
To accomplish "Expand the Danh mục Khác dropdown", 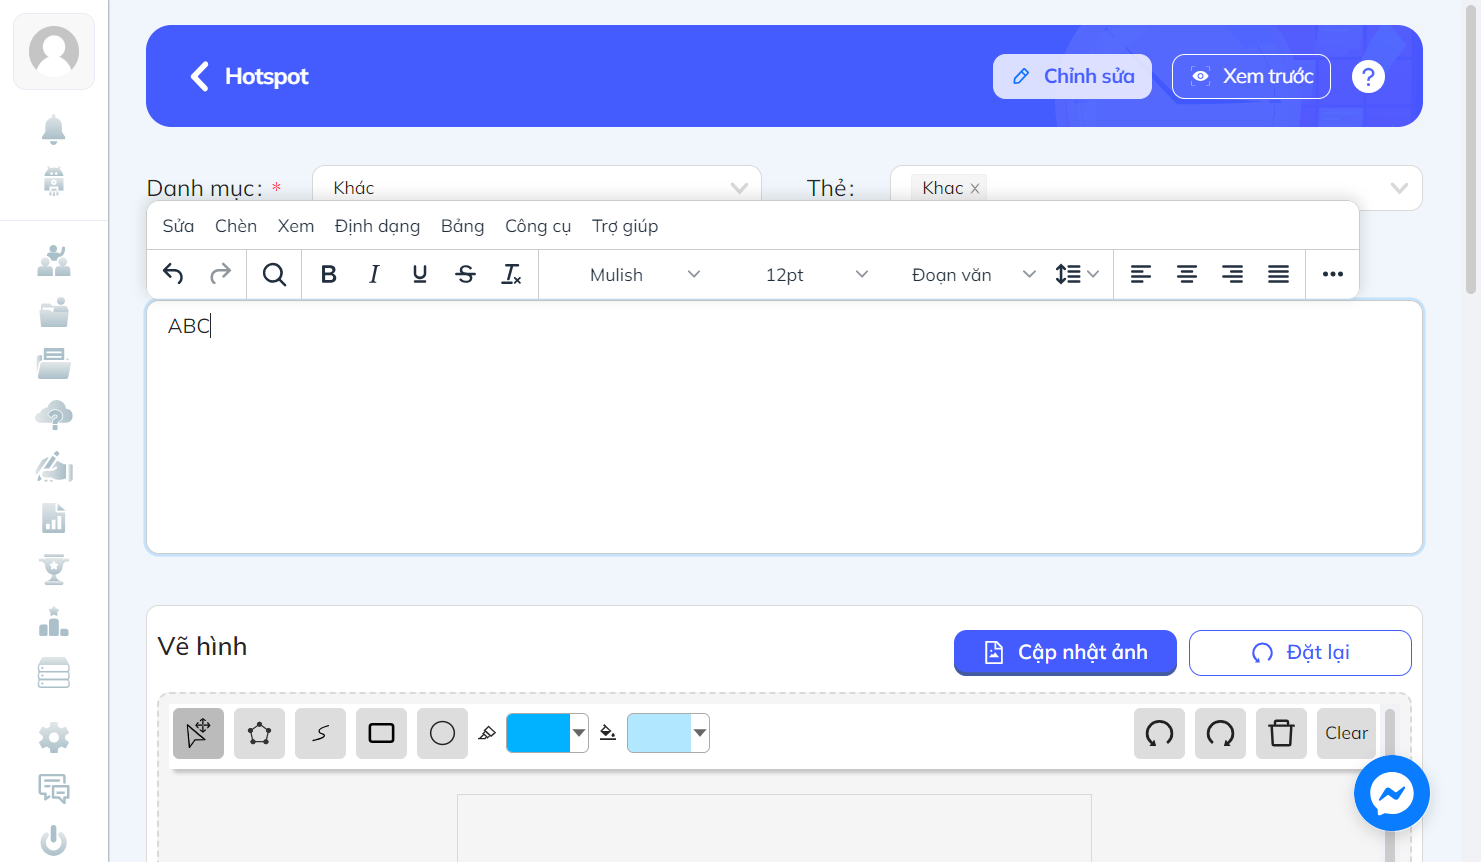I will click(537, 188).
